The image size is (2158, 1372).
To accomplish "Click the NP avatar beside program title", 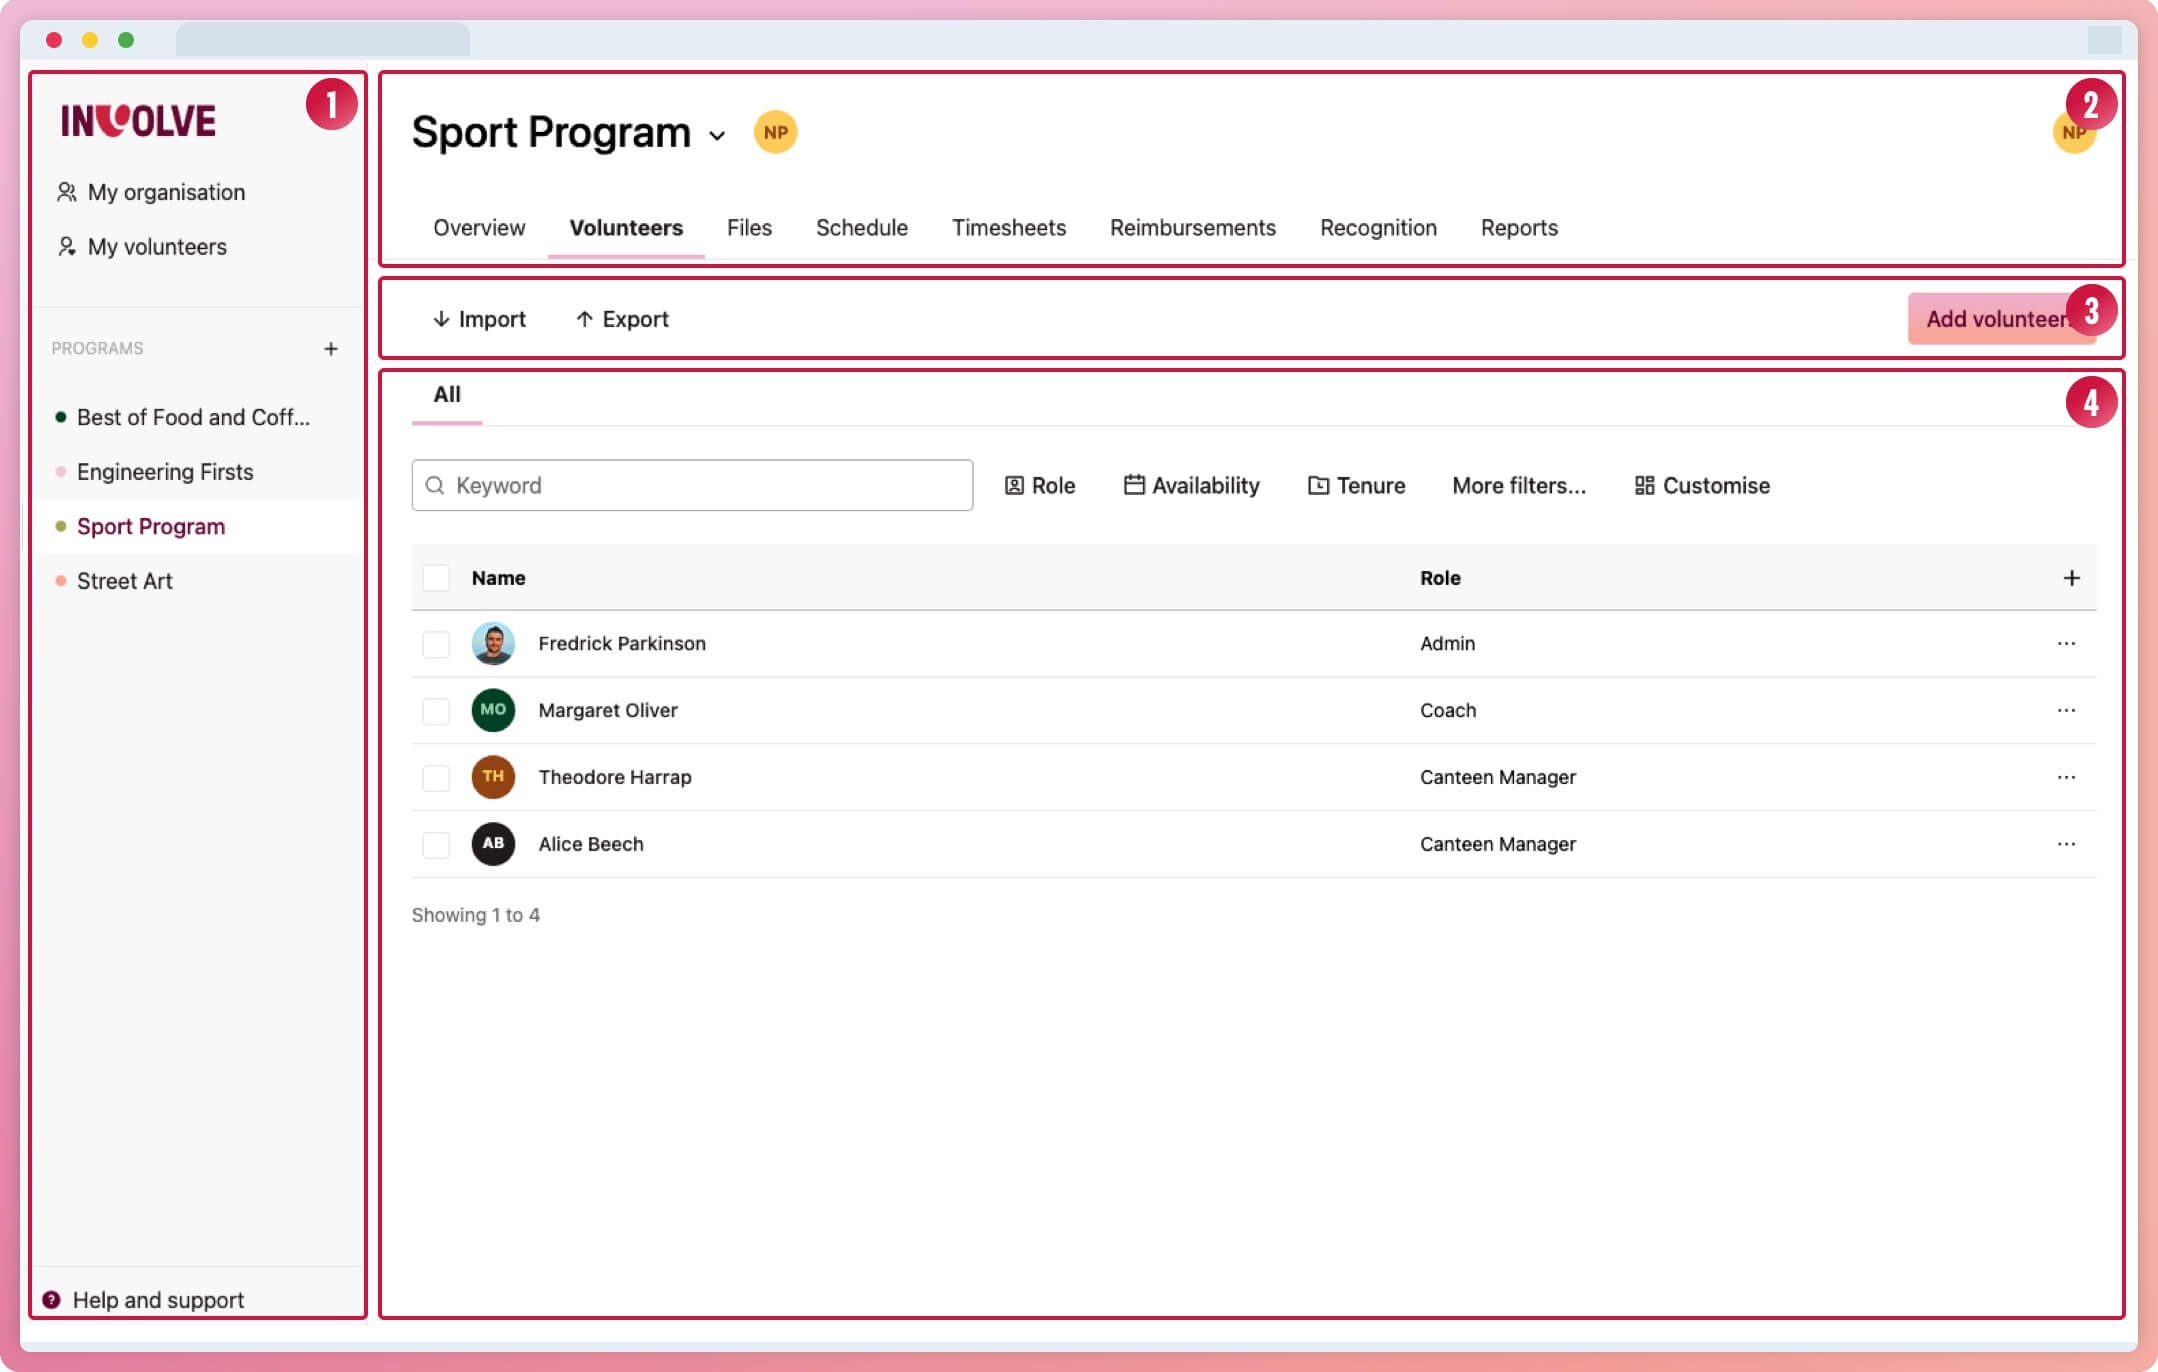I will tap(775, 132).
